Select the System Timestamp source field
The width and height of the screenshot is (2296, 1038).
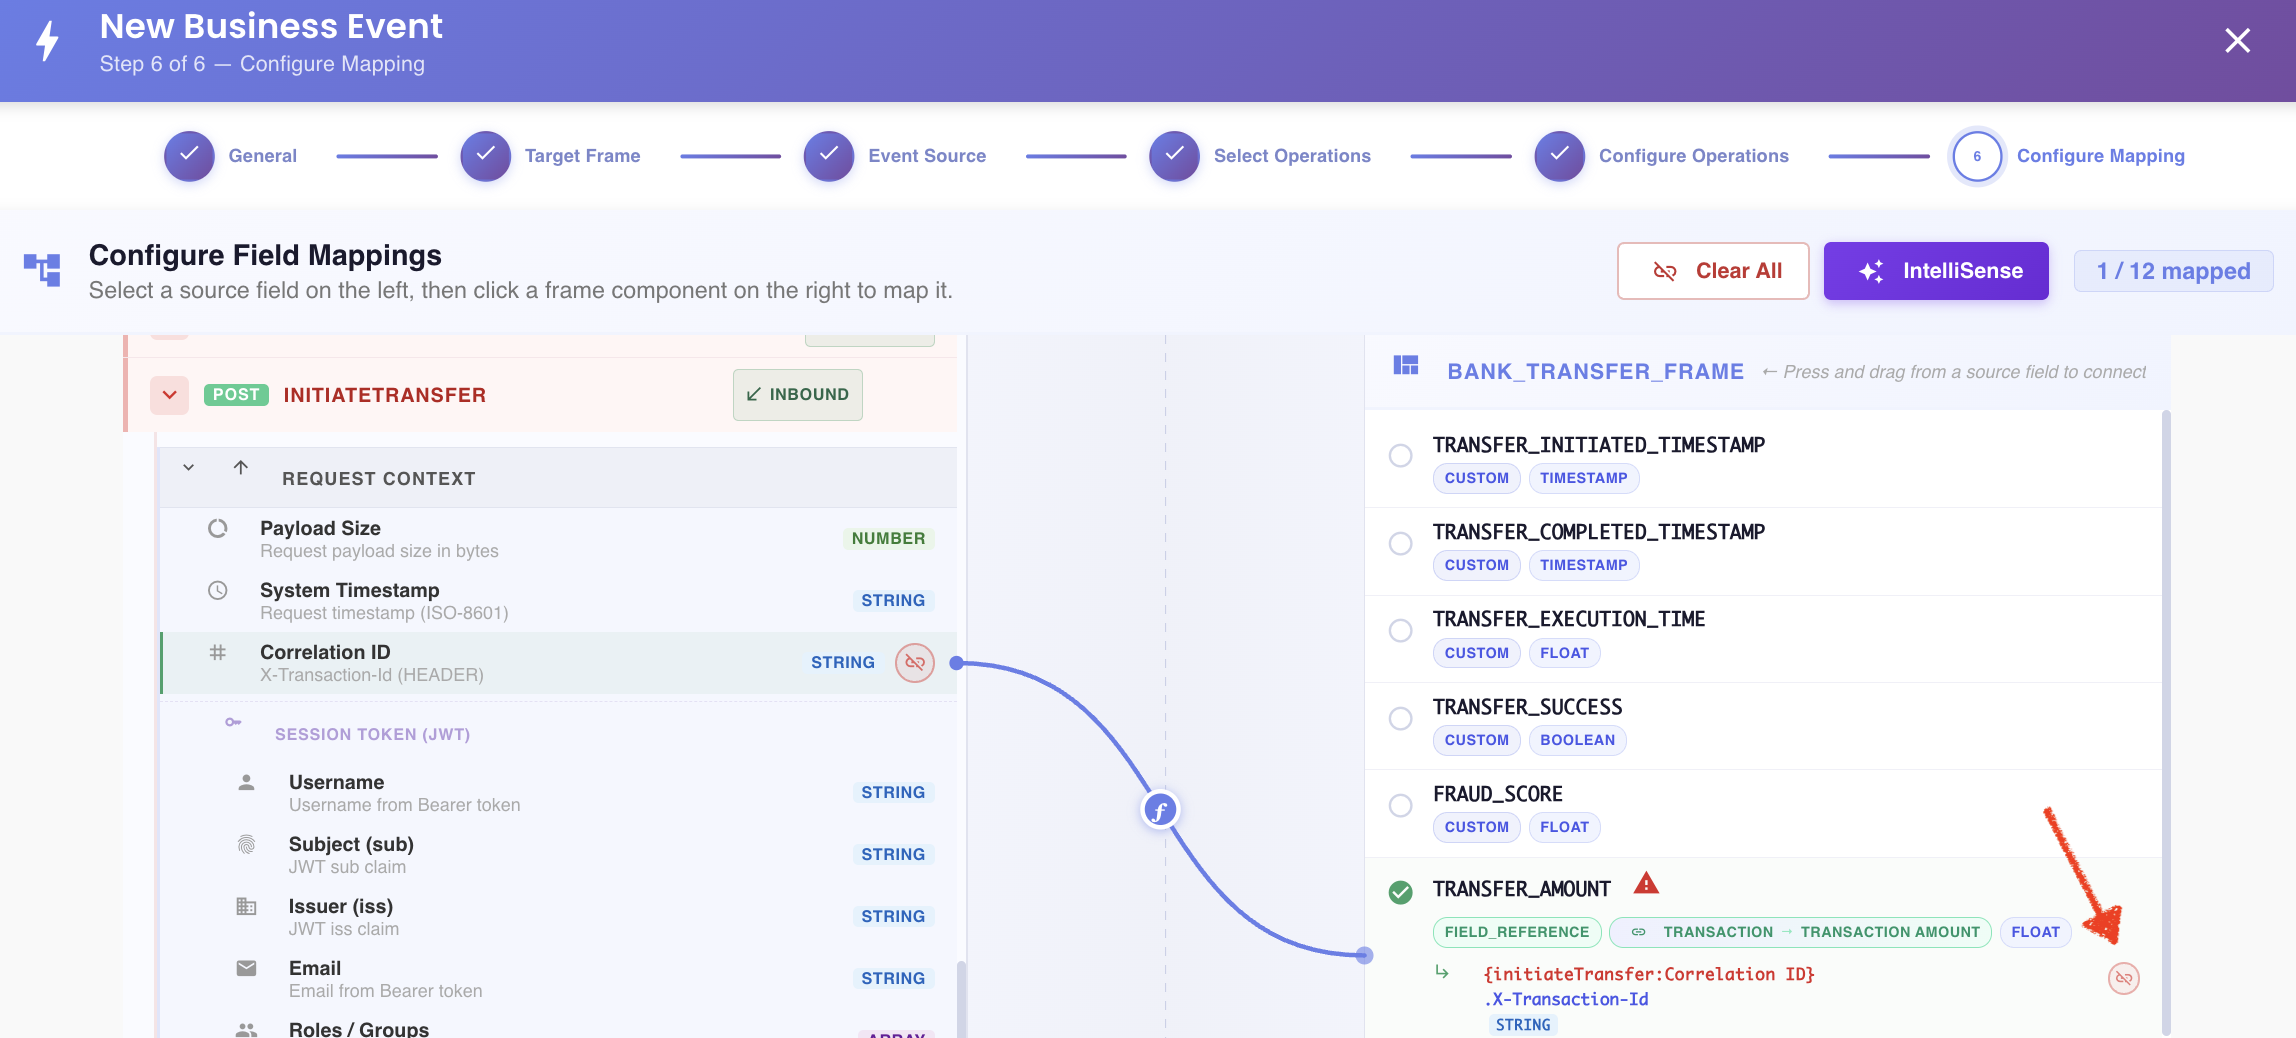coord(559,601)
